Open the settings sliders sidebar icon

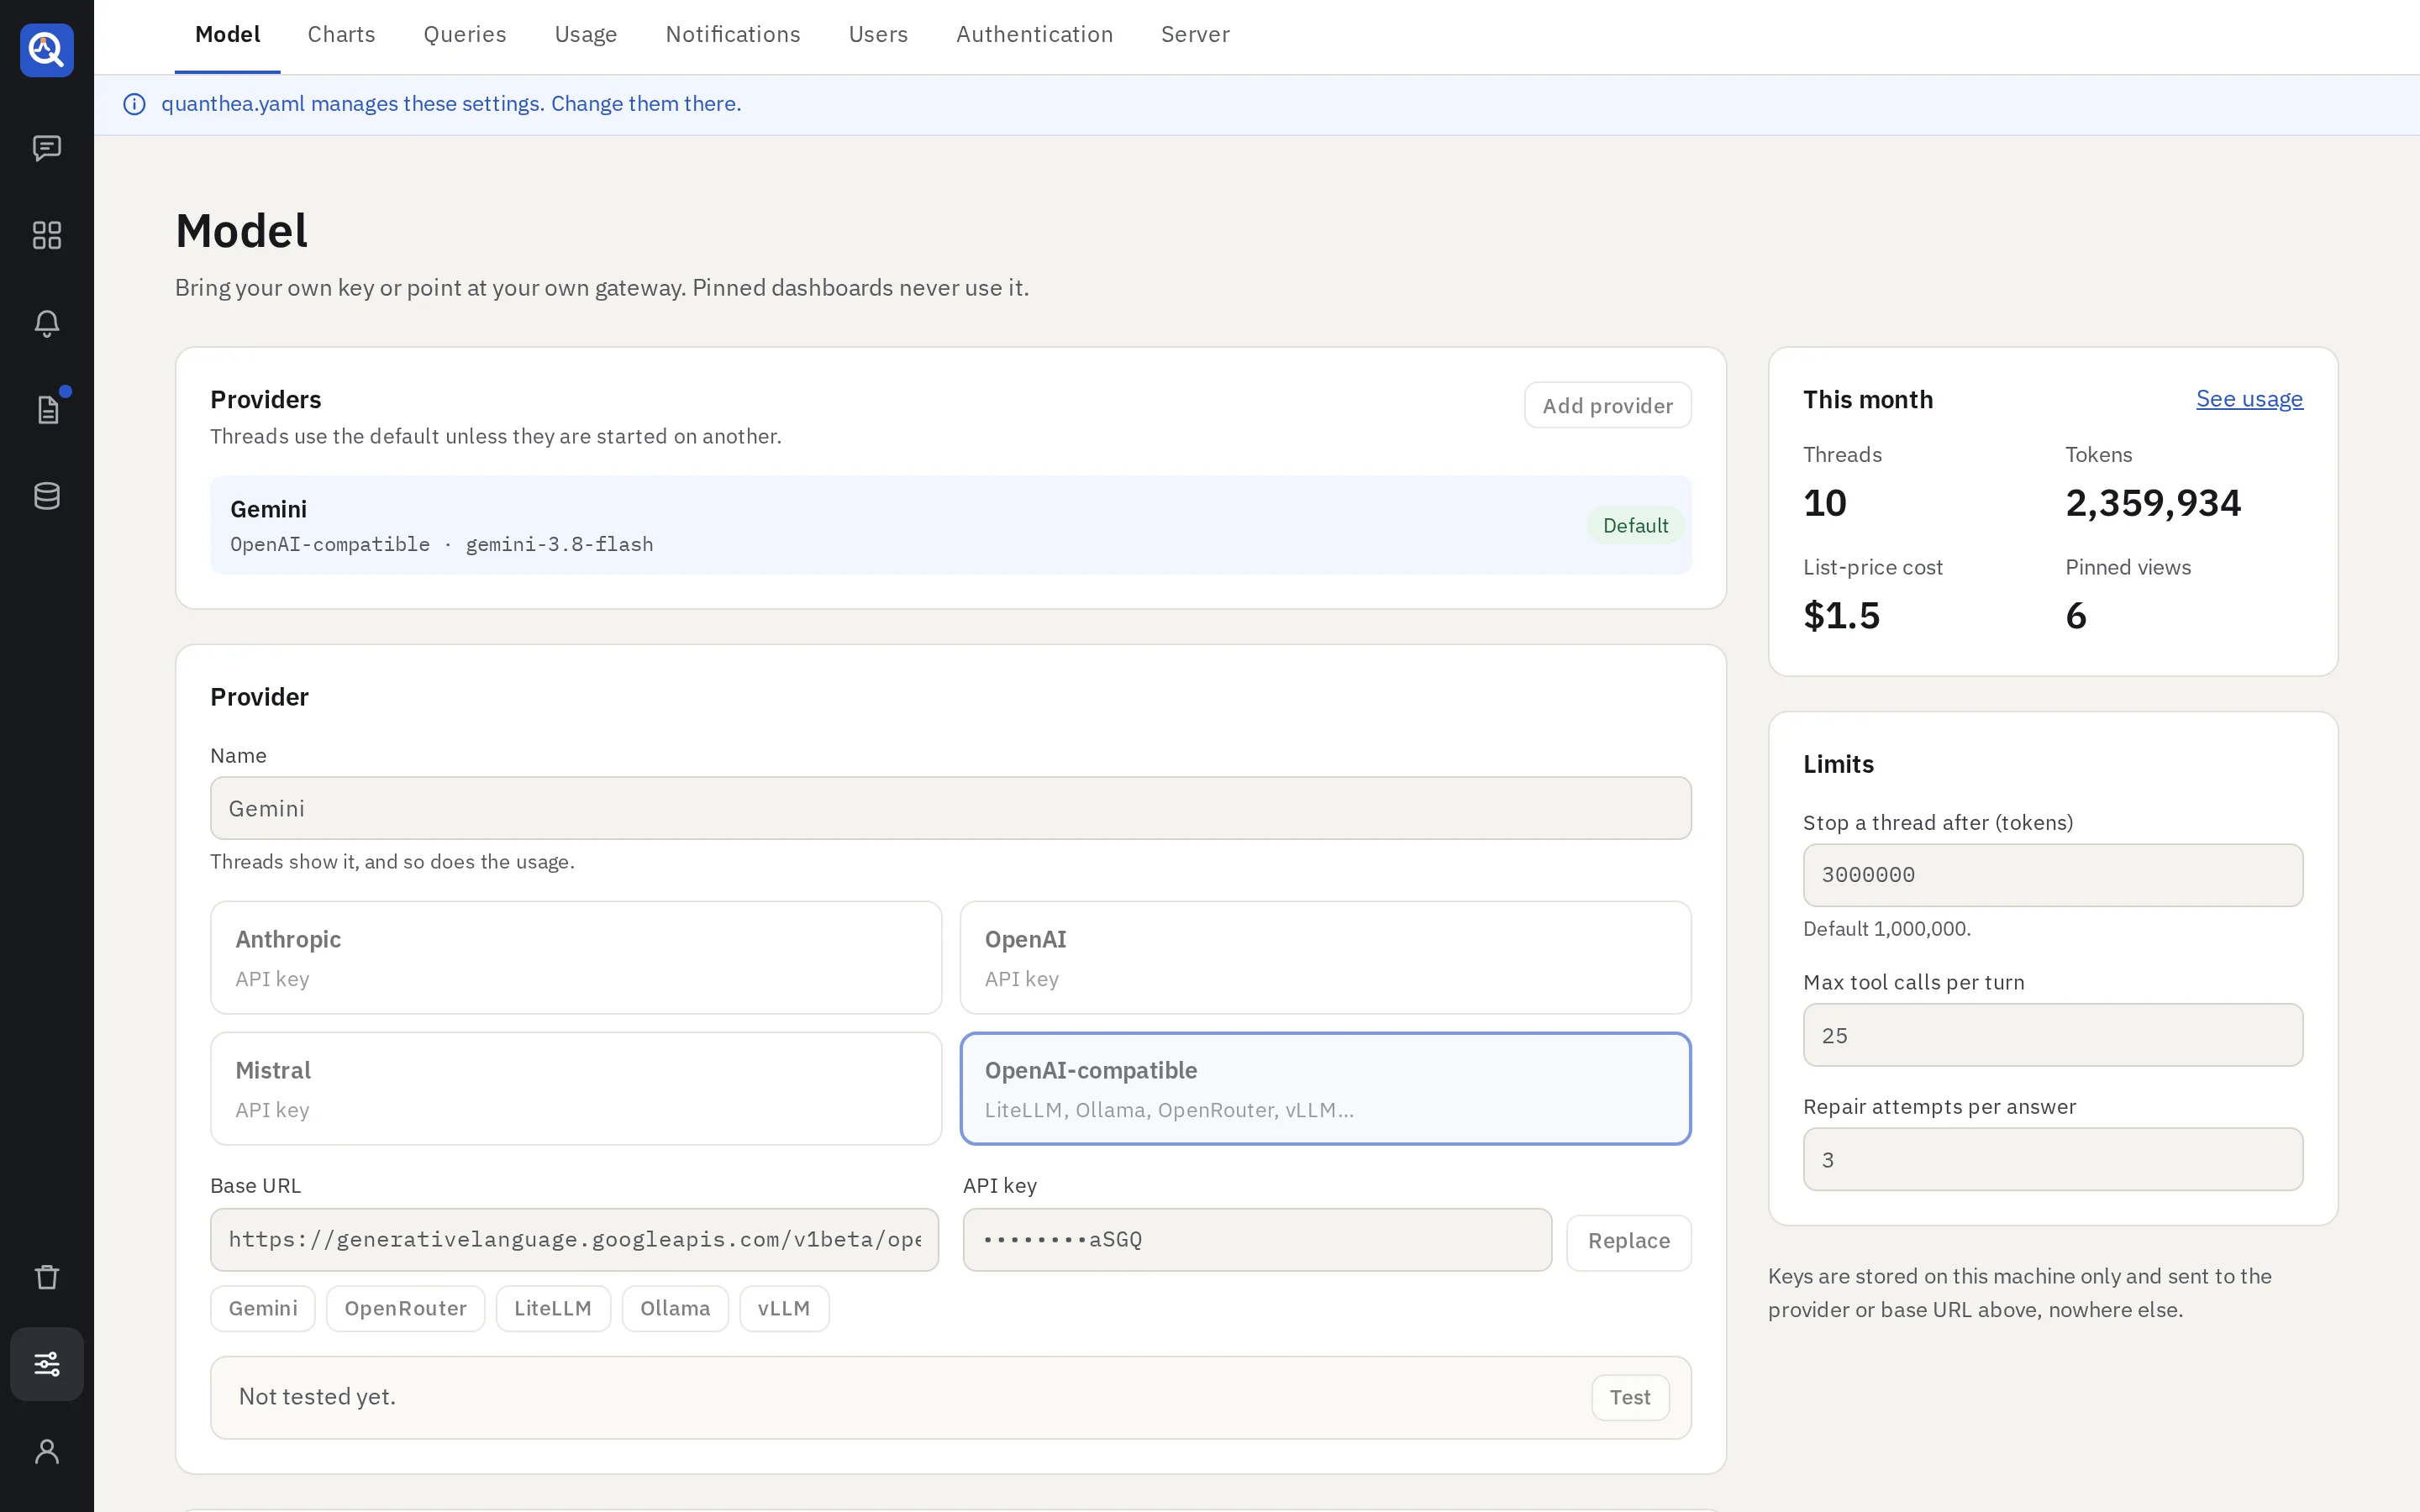coord(47,1364)
